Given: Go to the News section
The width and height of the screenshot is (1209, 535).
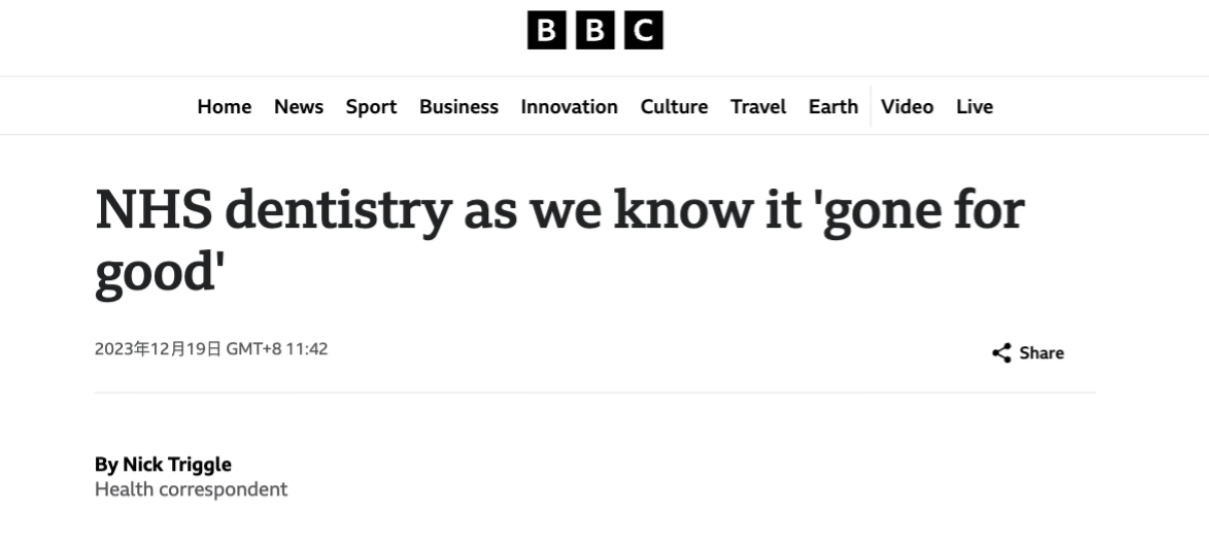Looking at the screenshot, I should tap(299, 107).
